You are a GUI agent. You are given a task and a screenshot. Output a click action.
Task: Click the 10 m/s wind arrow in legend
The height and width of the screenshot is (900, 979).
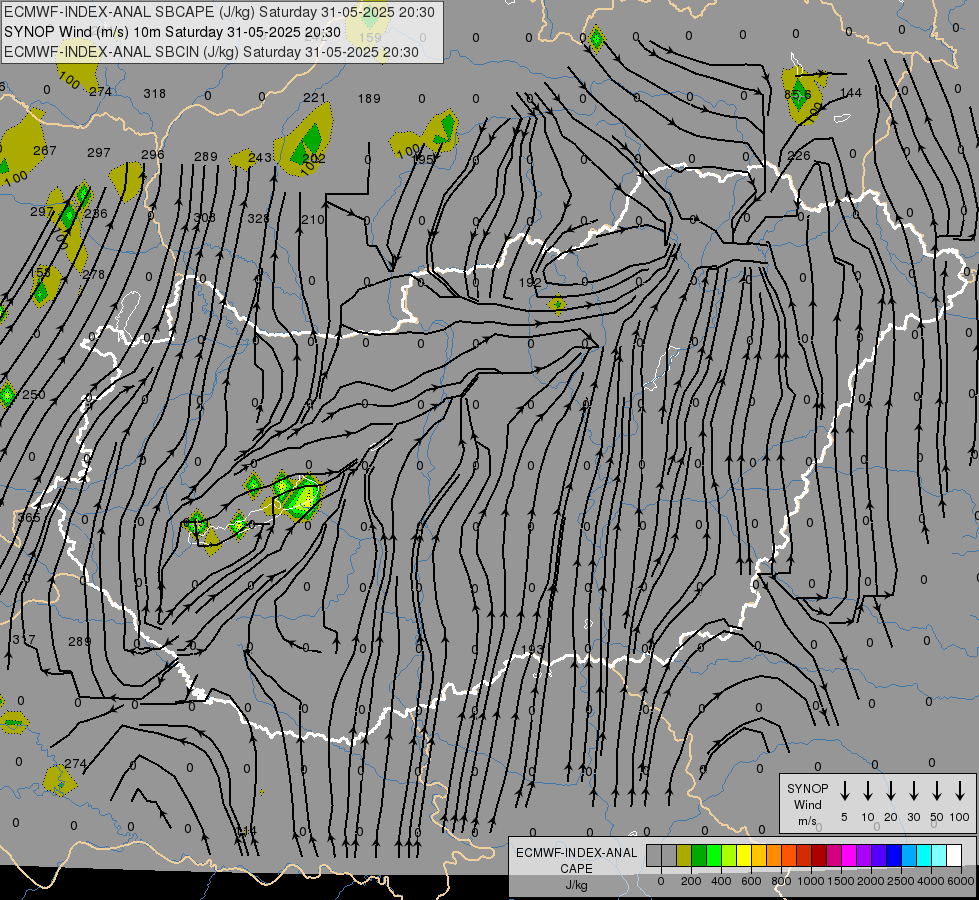pos(867,791)
